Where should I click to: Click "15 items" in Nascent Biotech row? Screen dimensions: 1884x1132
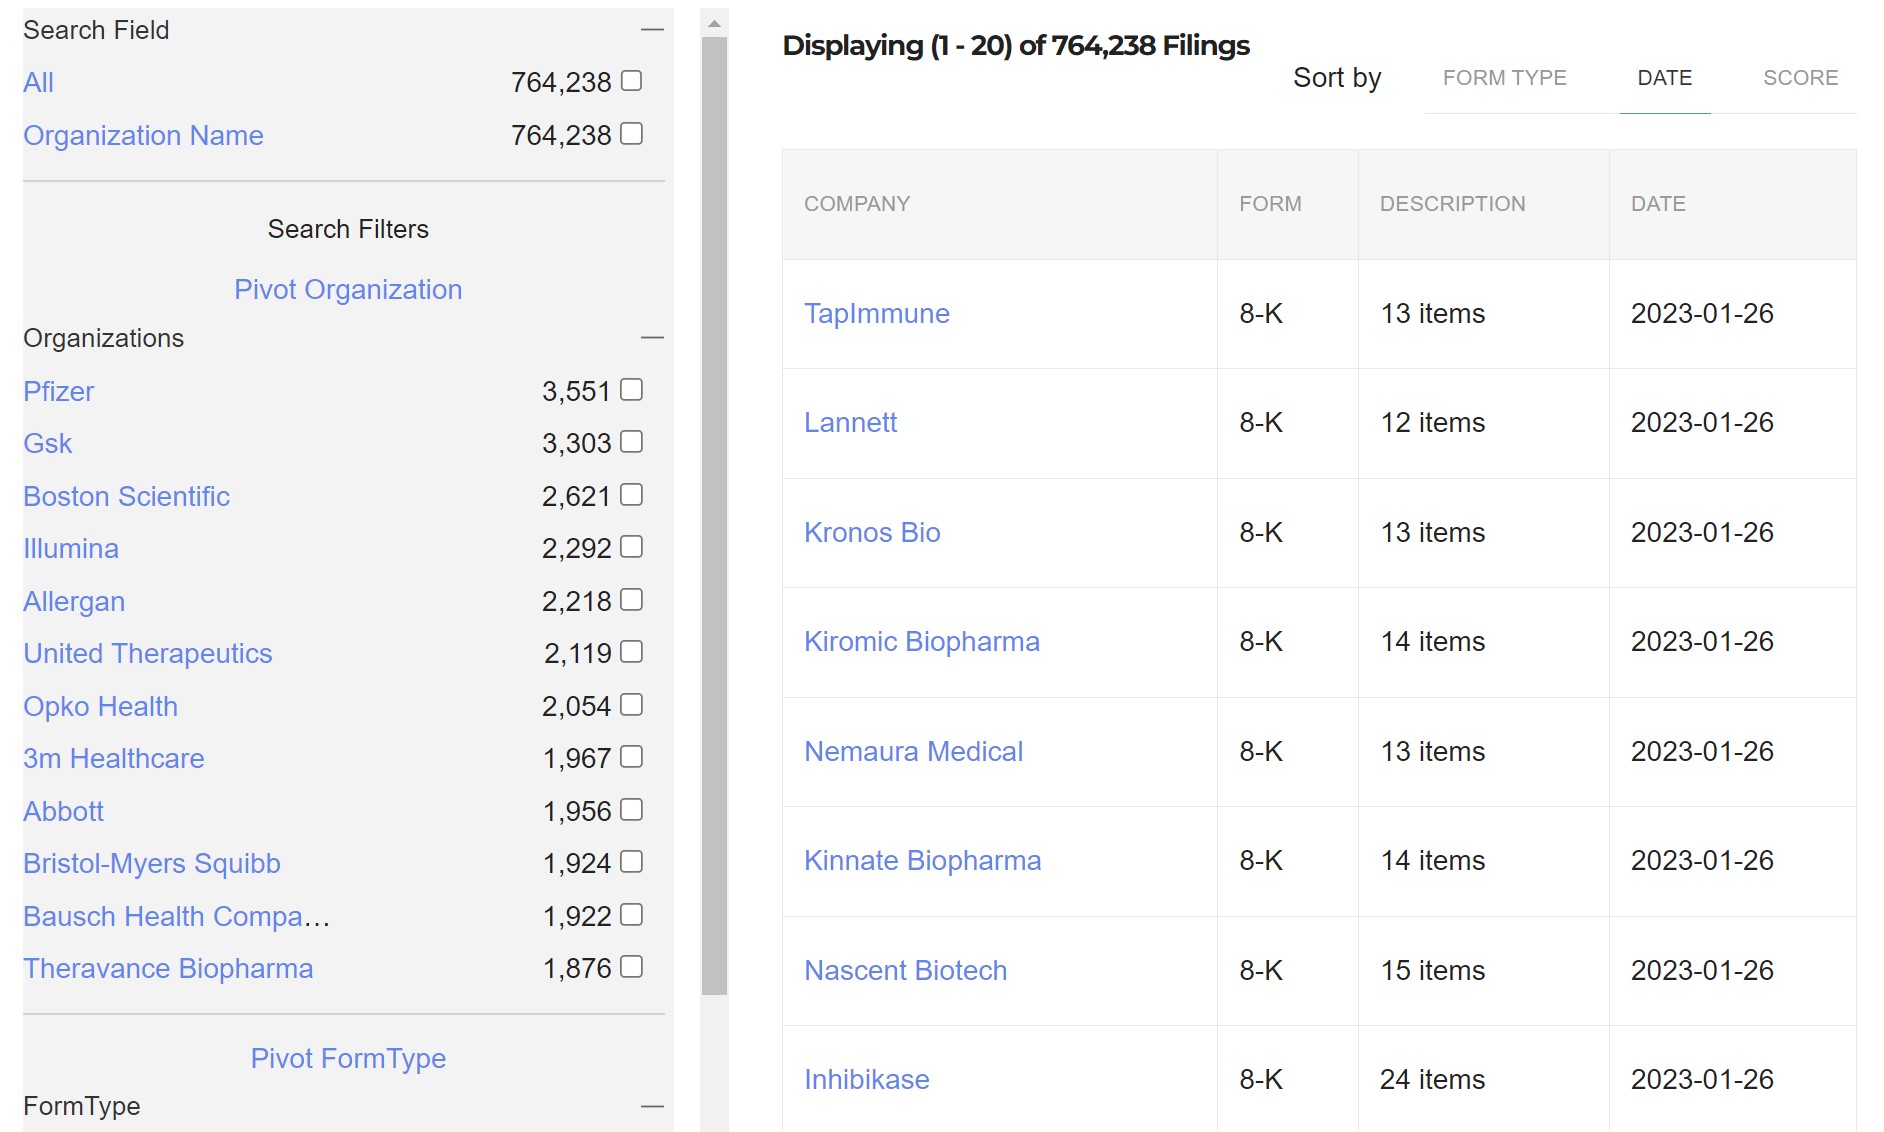(1432, 970)
